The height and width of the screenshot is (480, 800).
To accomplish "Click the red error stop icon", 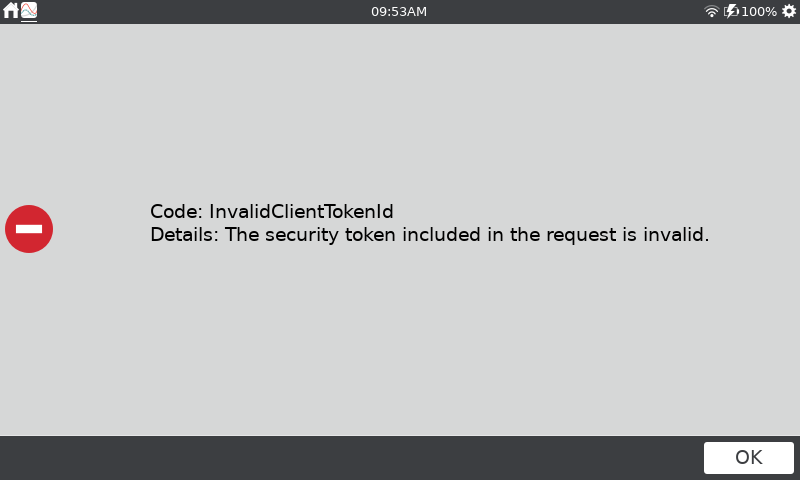I will 29,229.
